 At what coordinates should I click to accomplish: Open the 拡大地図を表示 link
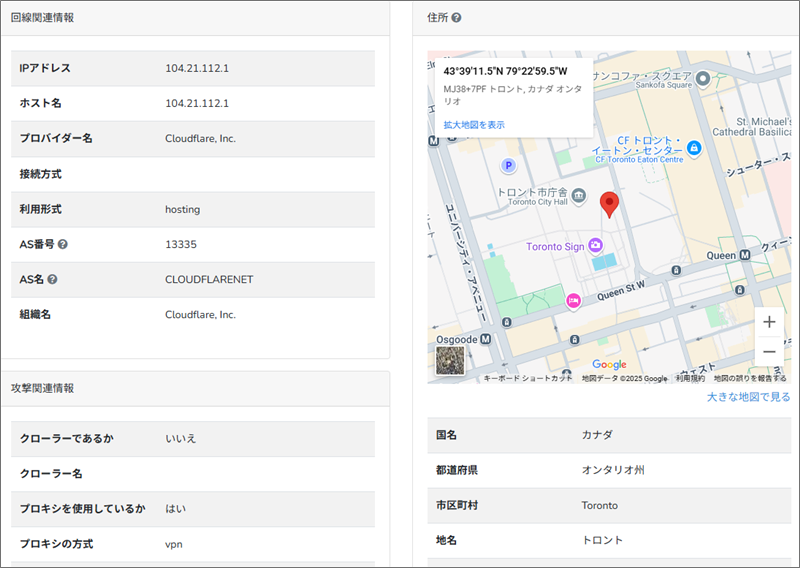point(474,125)
